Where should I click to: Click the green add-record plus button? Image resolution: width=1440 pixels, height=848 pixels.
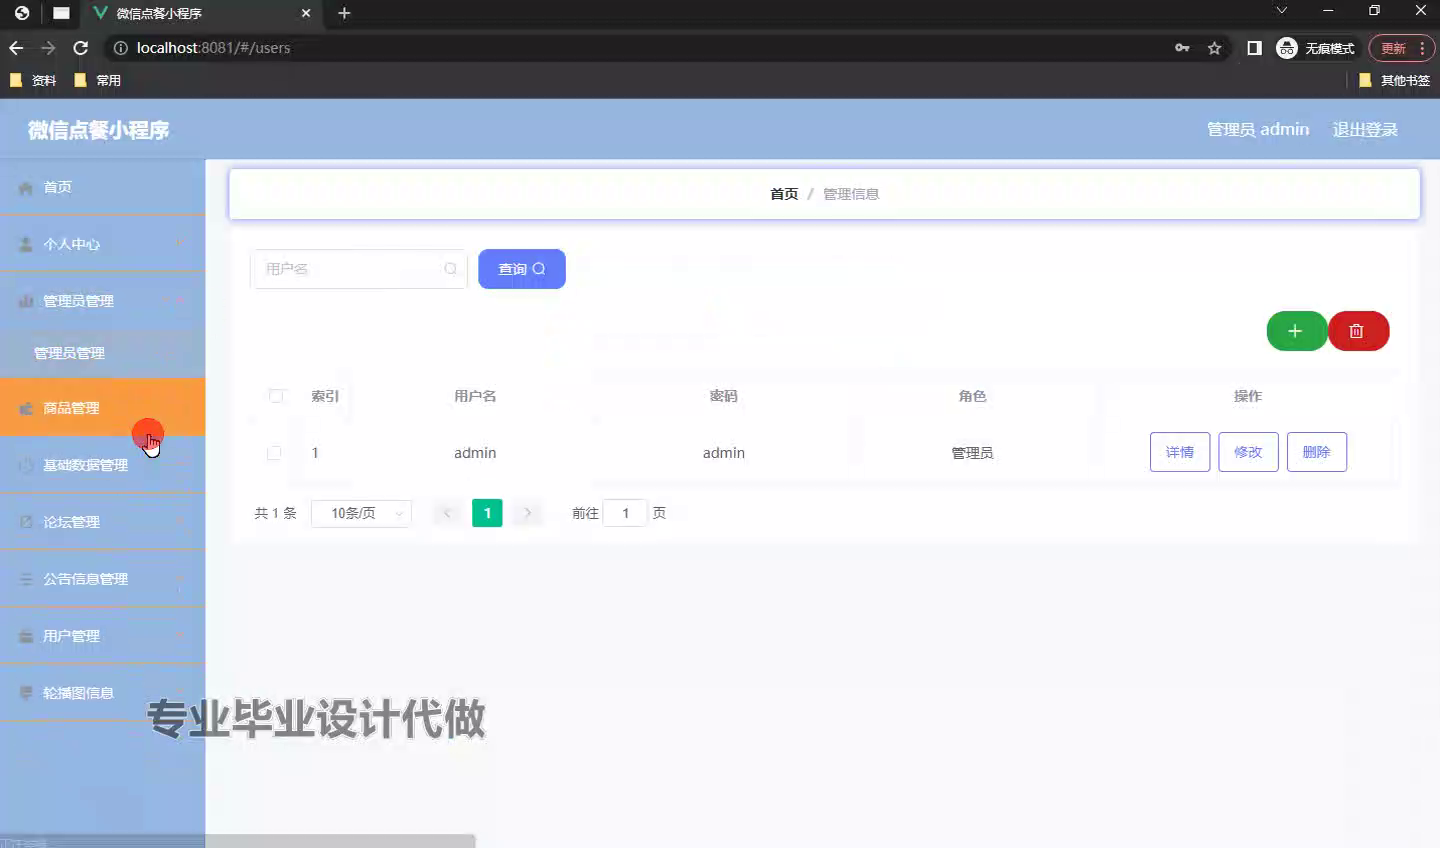(x=1296, y=331)
